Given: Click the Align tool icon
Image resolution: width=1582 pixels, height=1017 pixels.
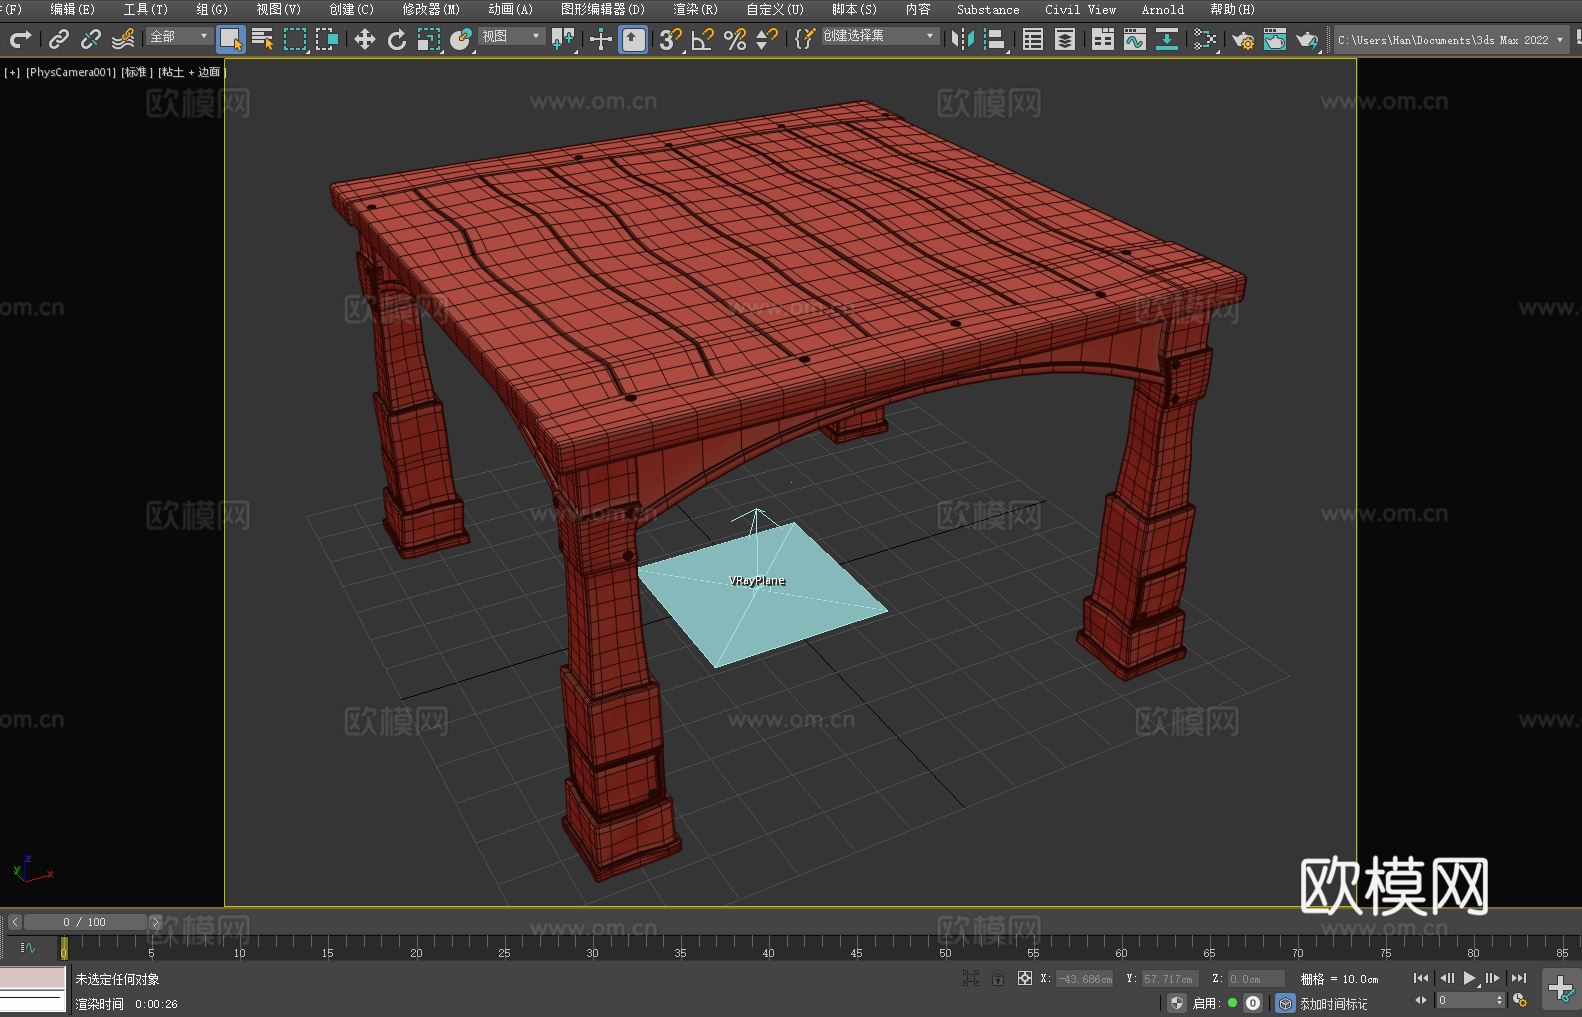Looking at the screenshot, I should coord(995,39).
